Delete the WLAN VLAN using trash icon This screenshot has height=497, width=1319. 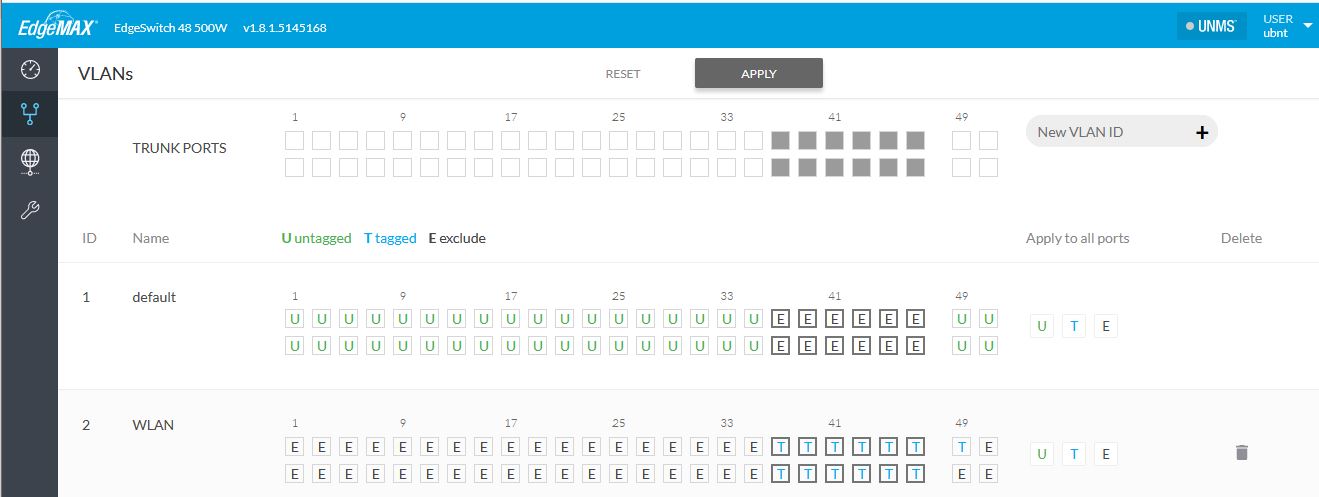click(x=1242, y=453)
